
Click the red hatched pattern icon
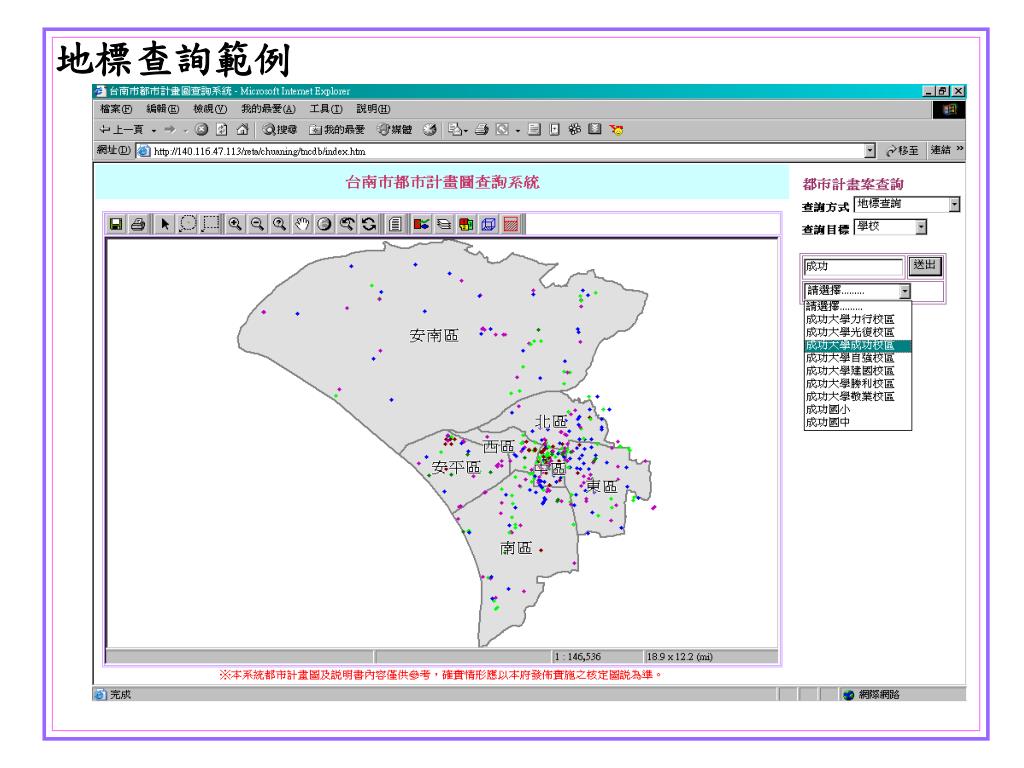[511, 225]
